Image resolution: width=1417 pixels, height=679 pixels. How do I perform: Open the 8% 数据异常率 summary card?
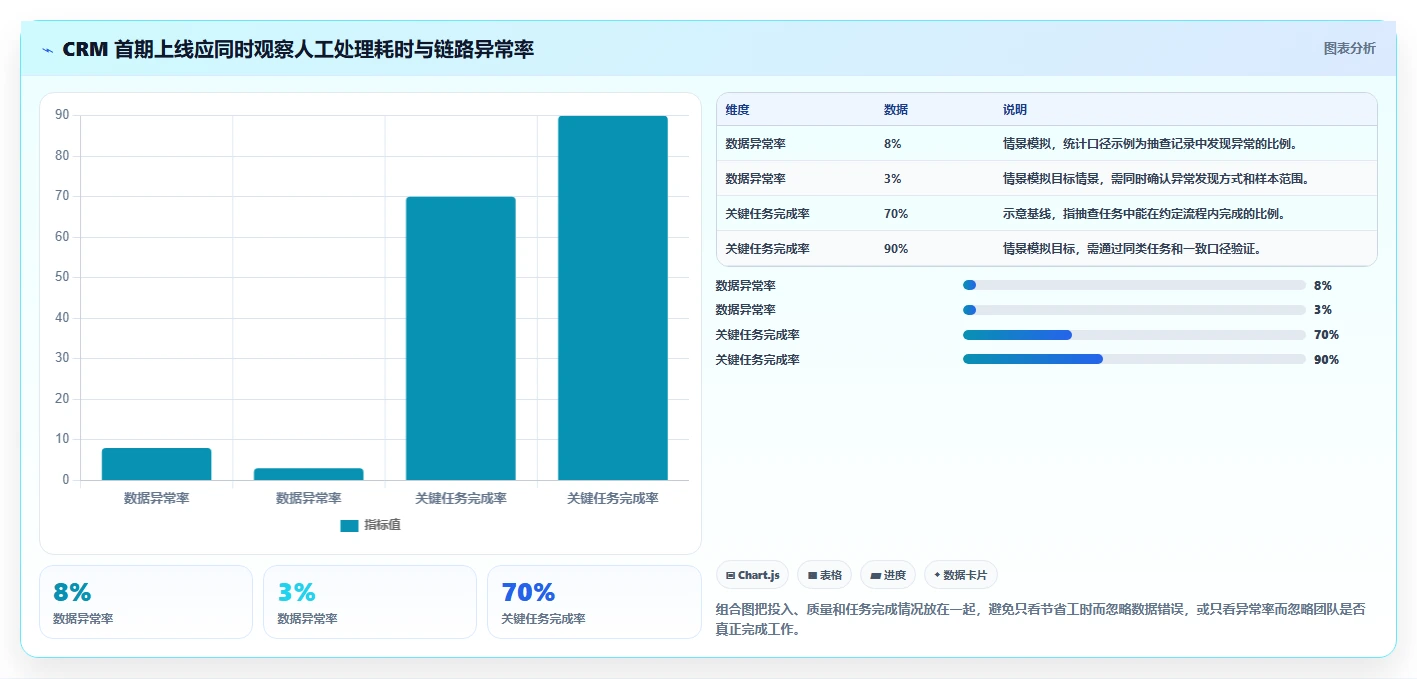point(146,602)
